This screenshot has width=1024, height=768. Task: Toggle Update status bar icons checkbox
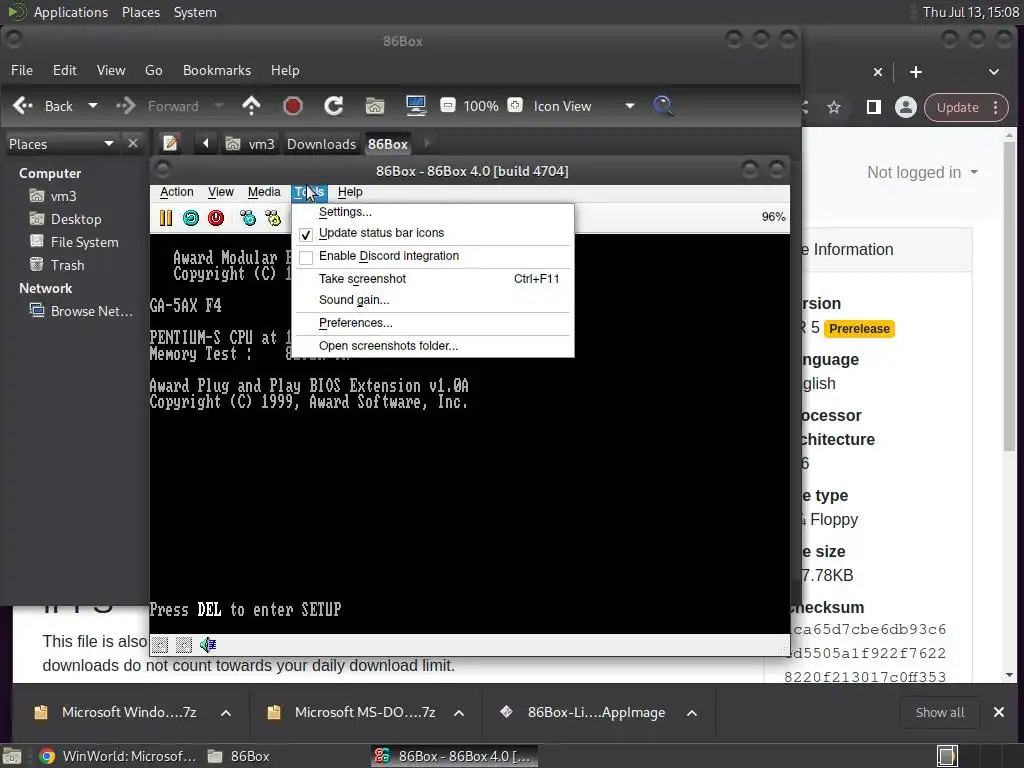pos(306,234)
